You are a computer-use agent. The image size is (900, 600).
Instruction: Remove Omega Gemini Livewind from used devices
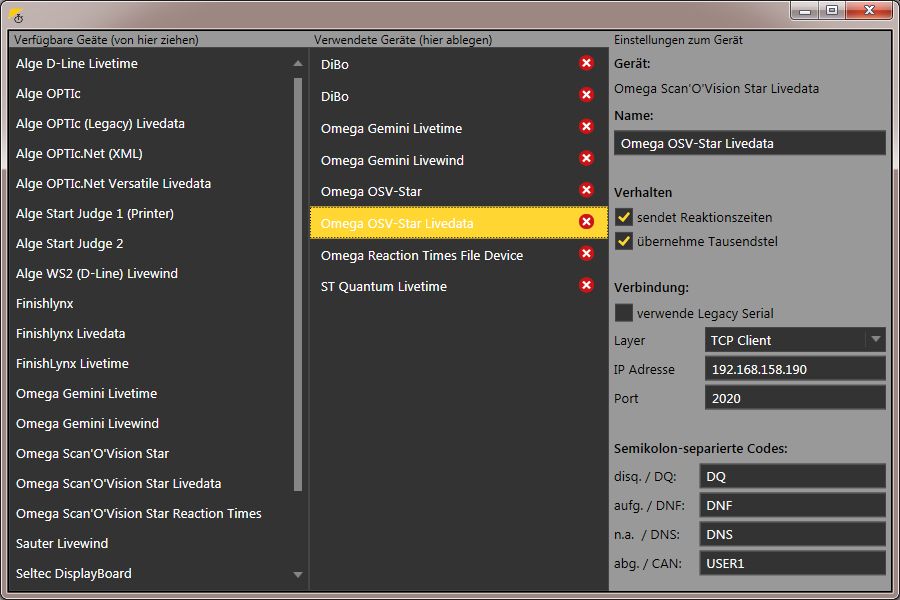(586, 158)
